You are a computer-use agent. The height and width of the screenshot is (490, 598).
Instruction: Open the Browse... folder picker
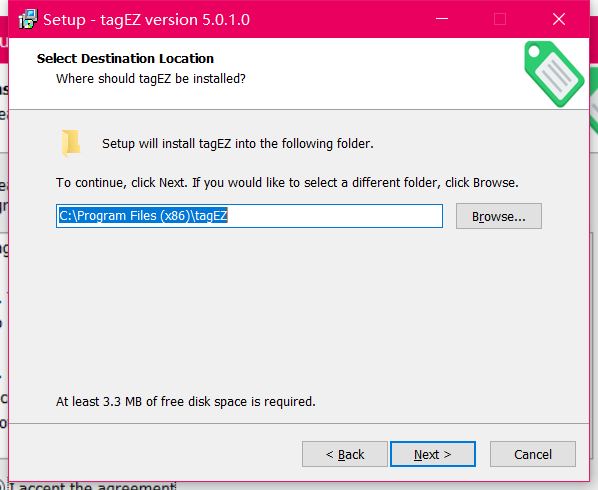tap(498, 216)
